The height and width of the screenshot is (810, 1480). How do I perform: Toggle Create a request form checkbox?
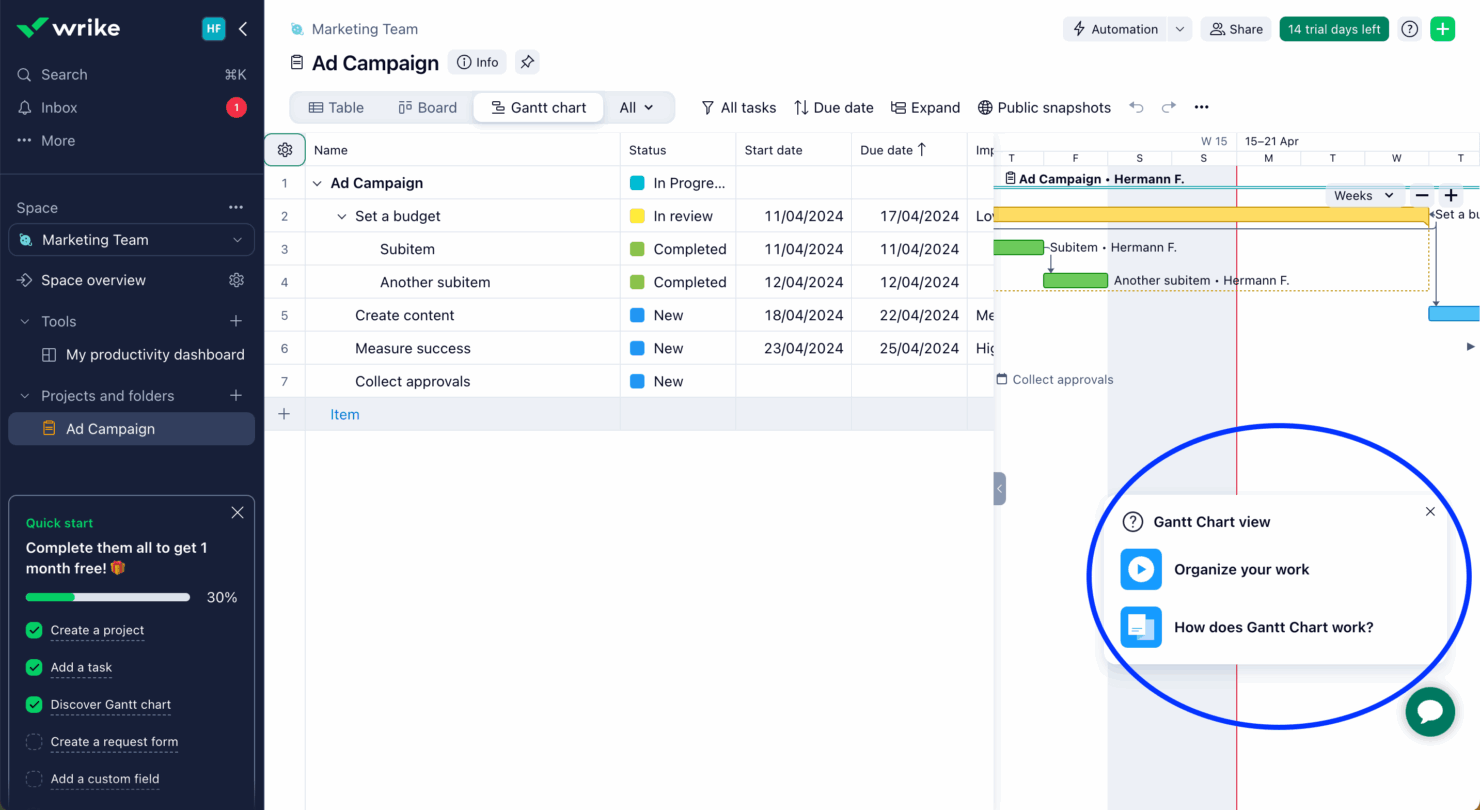click(34, 741)
